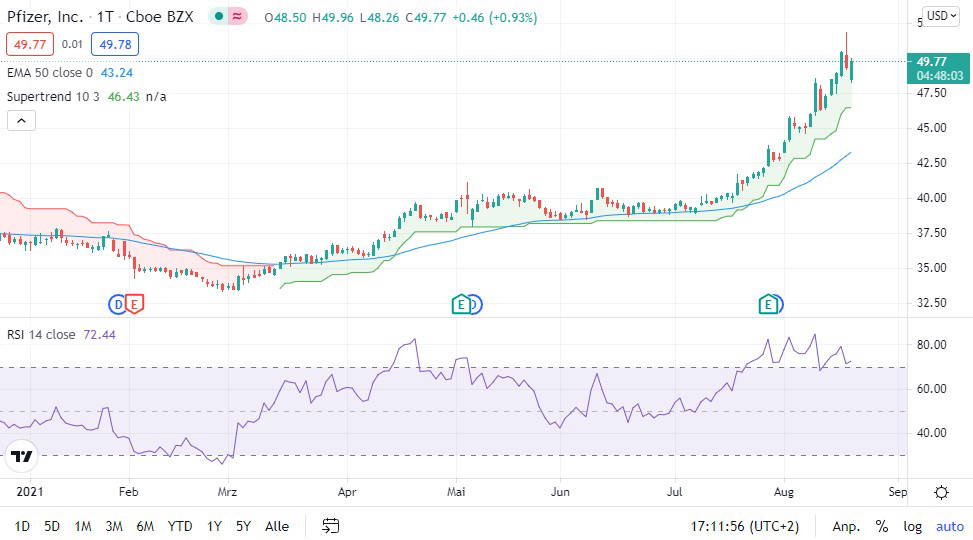
Task: Click the 45.00 price axis label
Action: pos(931,128)
